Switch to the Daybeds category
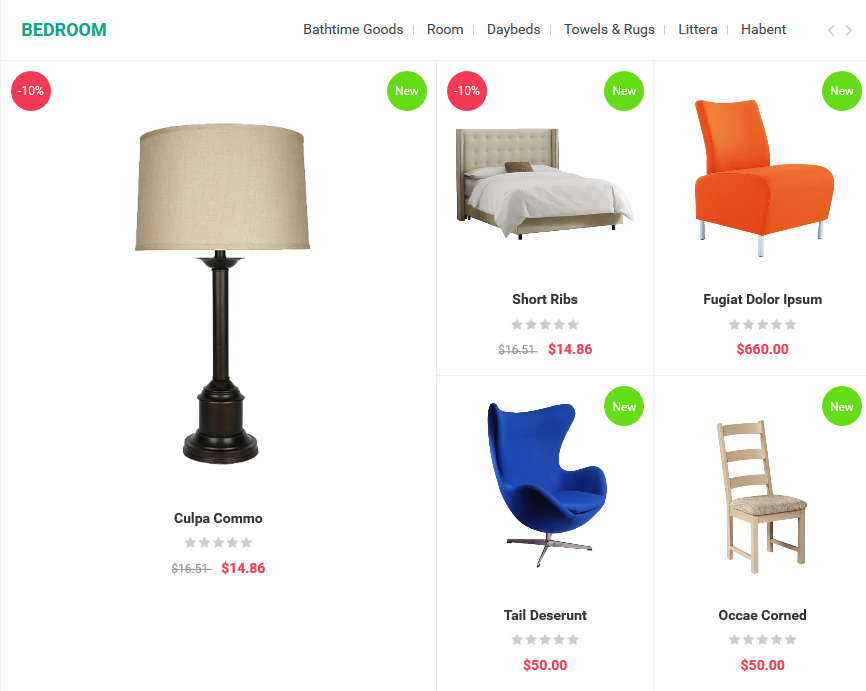This screenshot has width=866, height=691. [x=513, y=29]
